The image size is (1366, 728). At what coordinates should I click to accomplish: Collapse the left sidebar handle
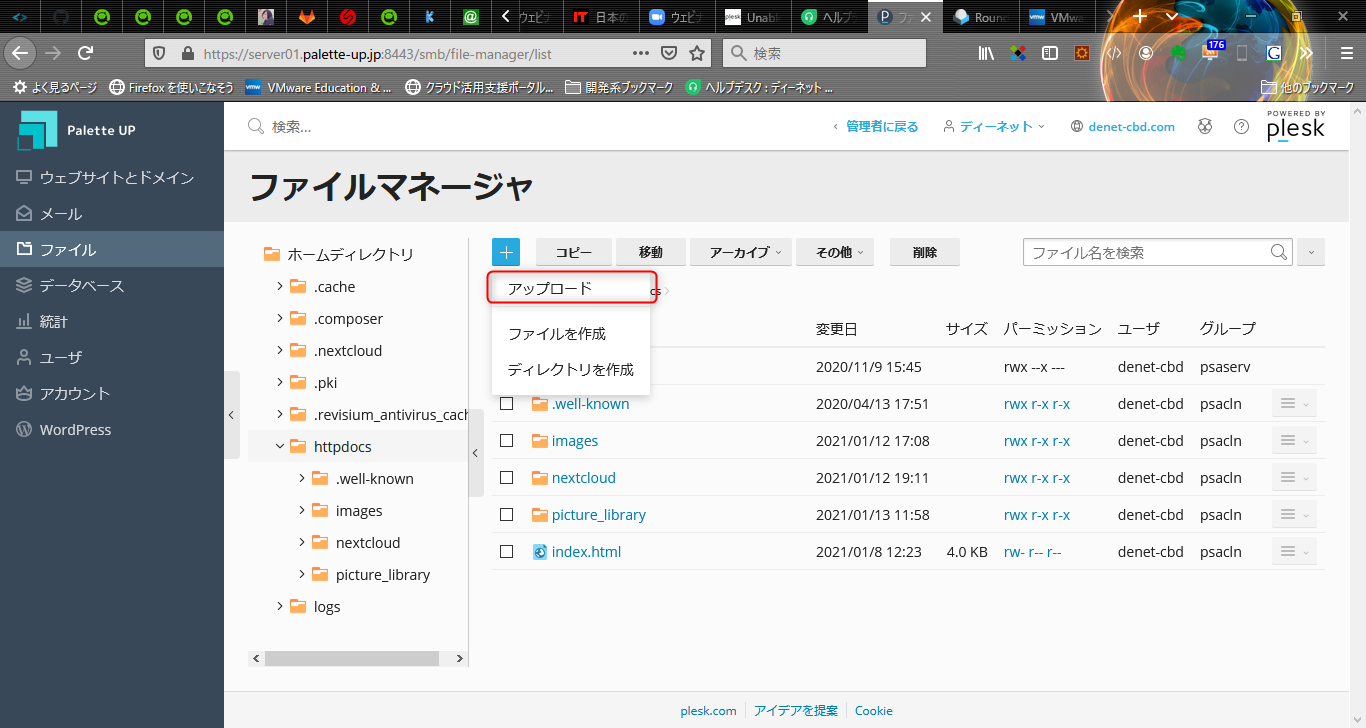[x=232, y=414]
